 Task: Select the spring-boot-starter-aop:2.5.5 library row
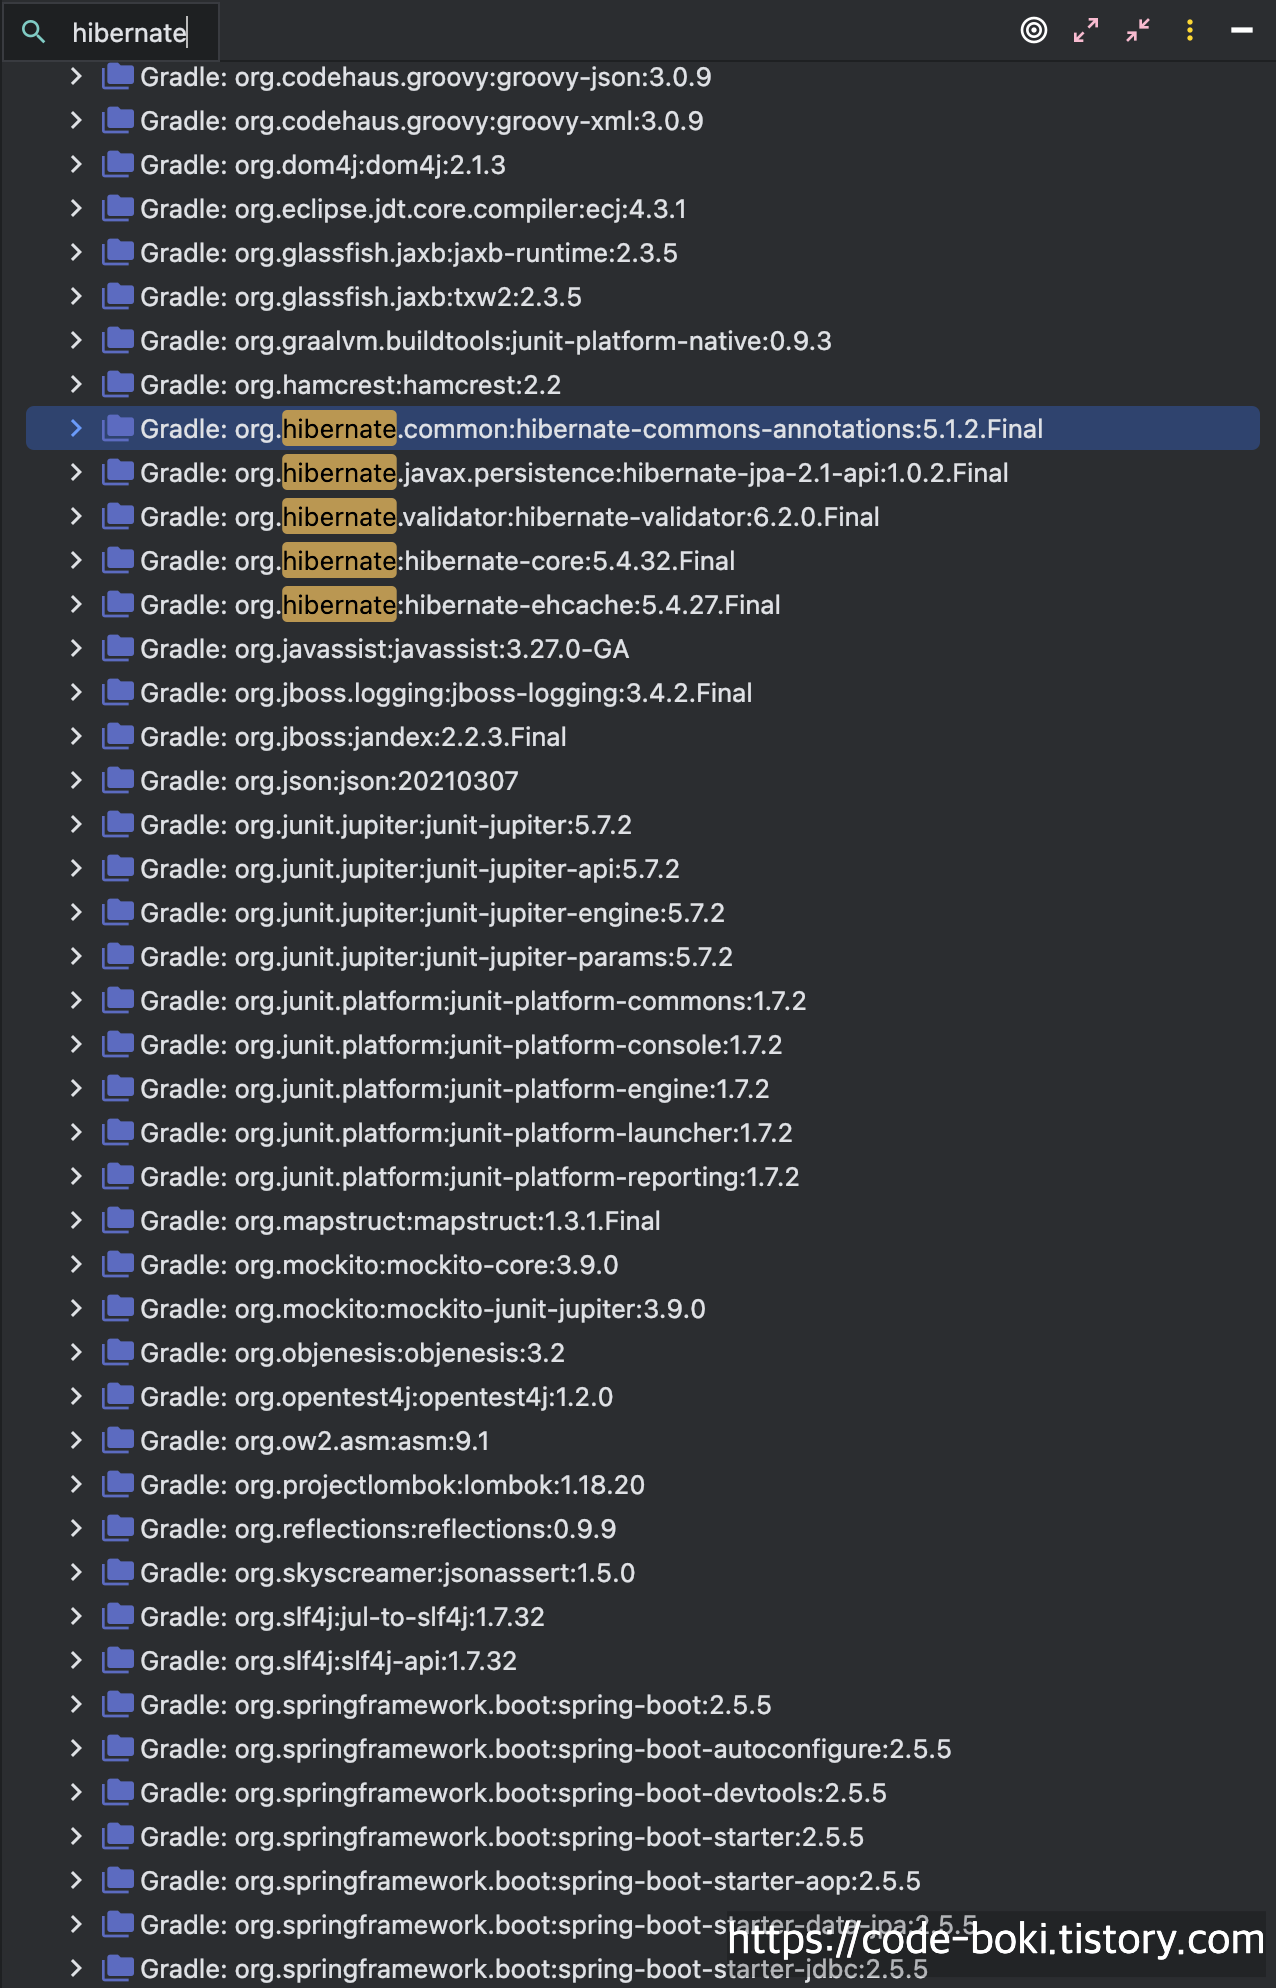643,1880
